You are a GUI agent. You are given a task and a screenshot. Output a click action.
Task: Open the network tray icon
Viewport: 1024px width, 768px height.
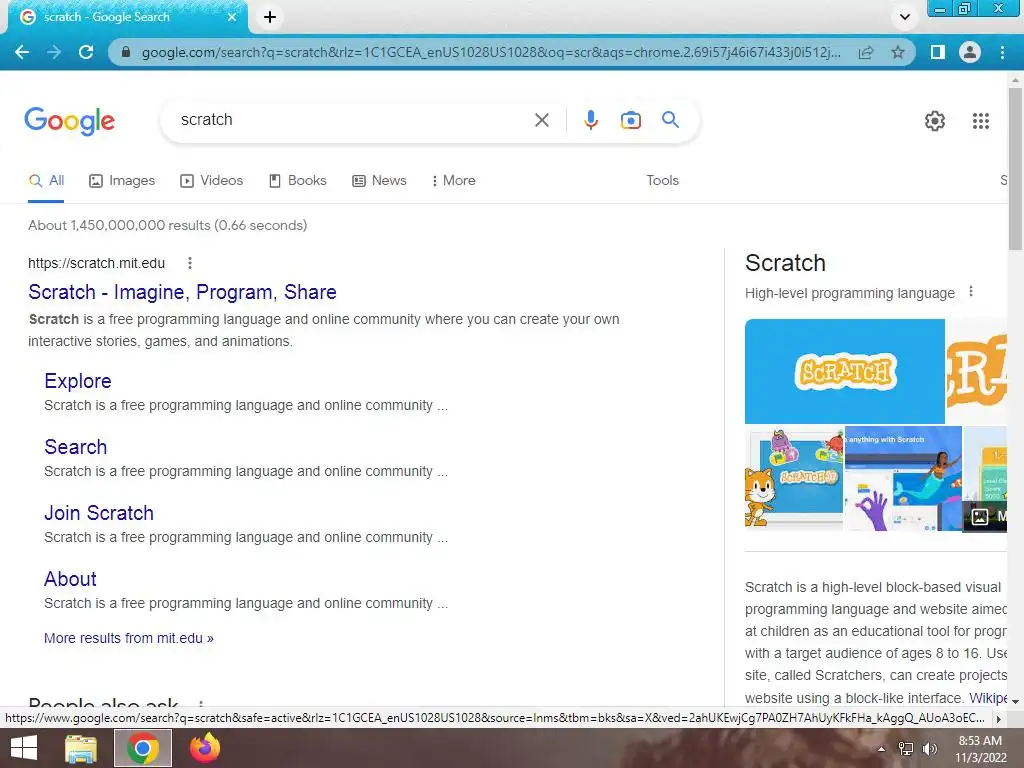point(906,749)
